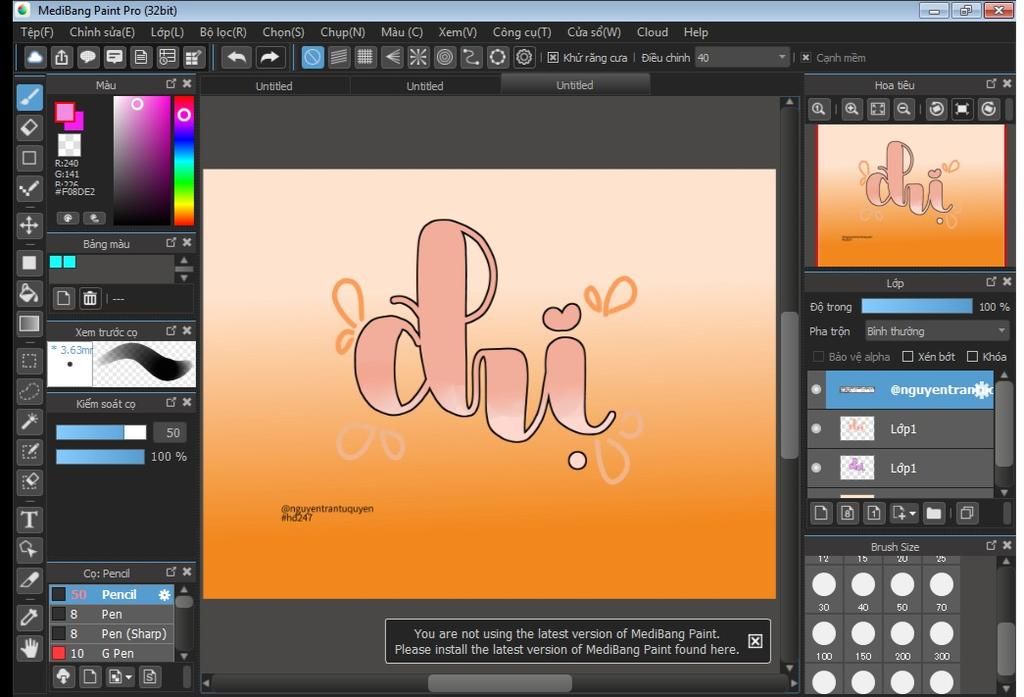Open the Pha trộn blend mode dropdown
Viewport: 1024px width, 697px height.
pos(936,331)
